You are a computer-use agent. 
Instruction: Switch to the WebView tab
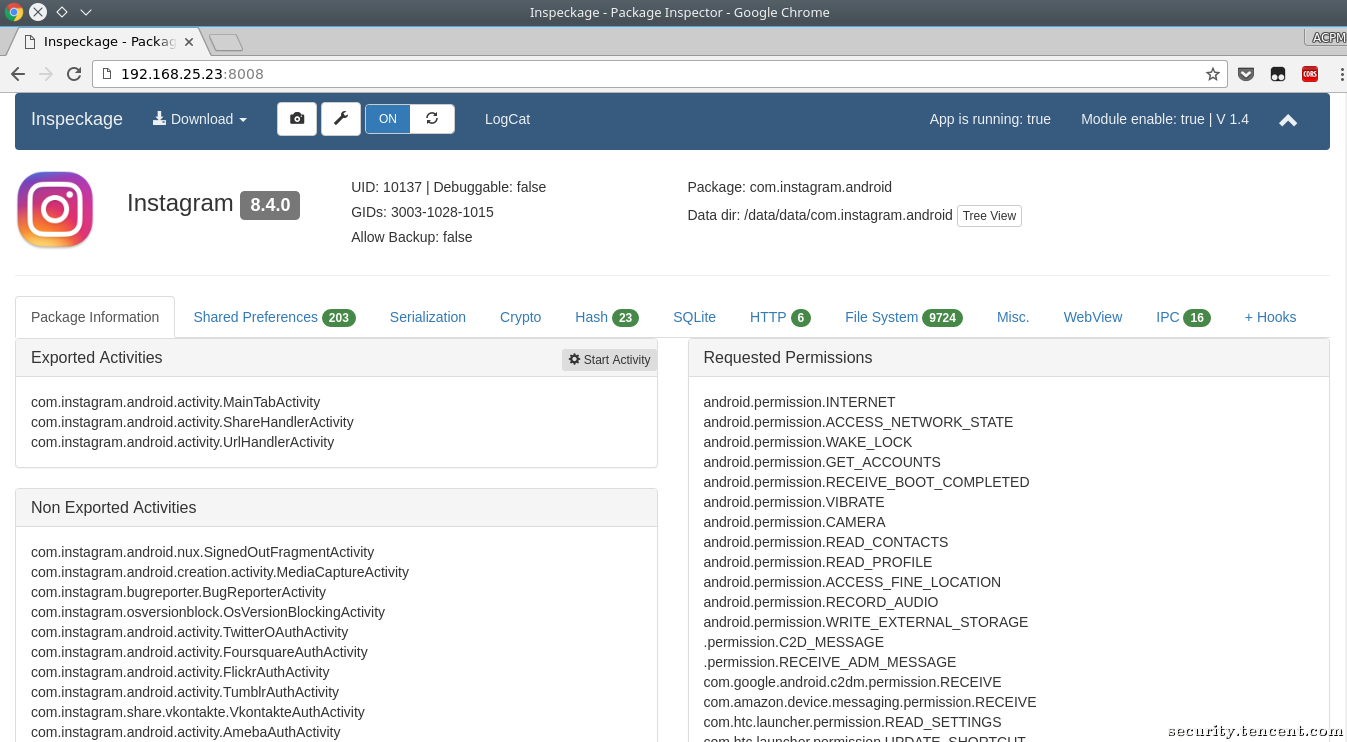[1093, 317]
